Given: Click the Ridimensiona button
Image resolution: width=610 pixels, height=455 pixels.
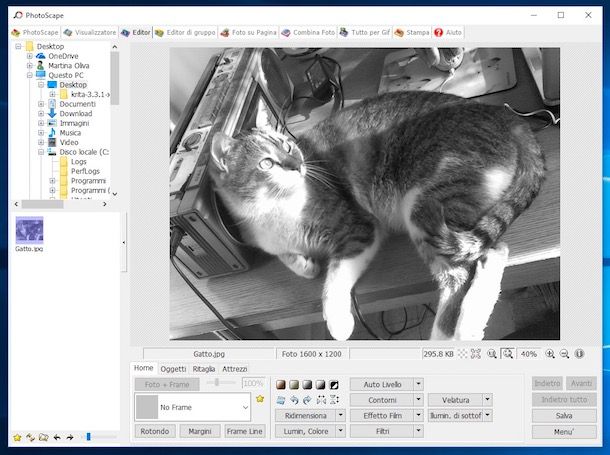Looking at the screenshot, I should pyautogui.click(x=305, y=415).
